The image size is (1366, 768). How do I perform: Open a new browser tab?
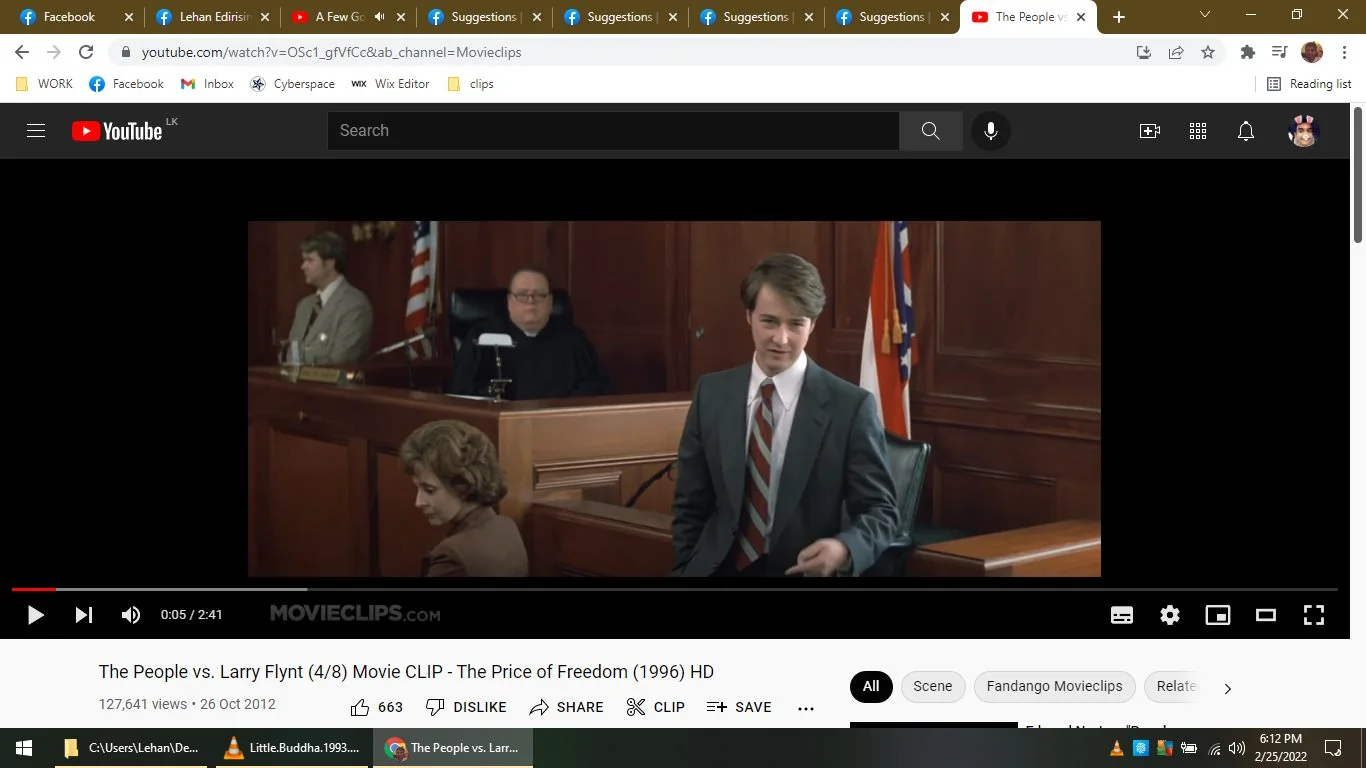(1119, 17)
